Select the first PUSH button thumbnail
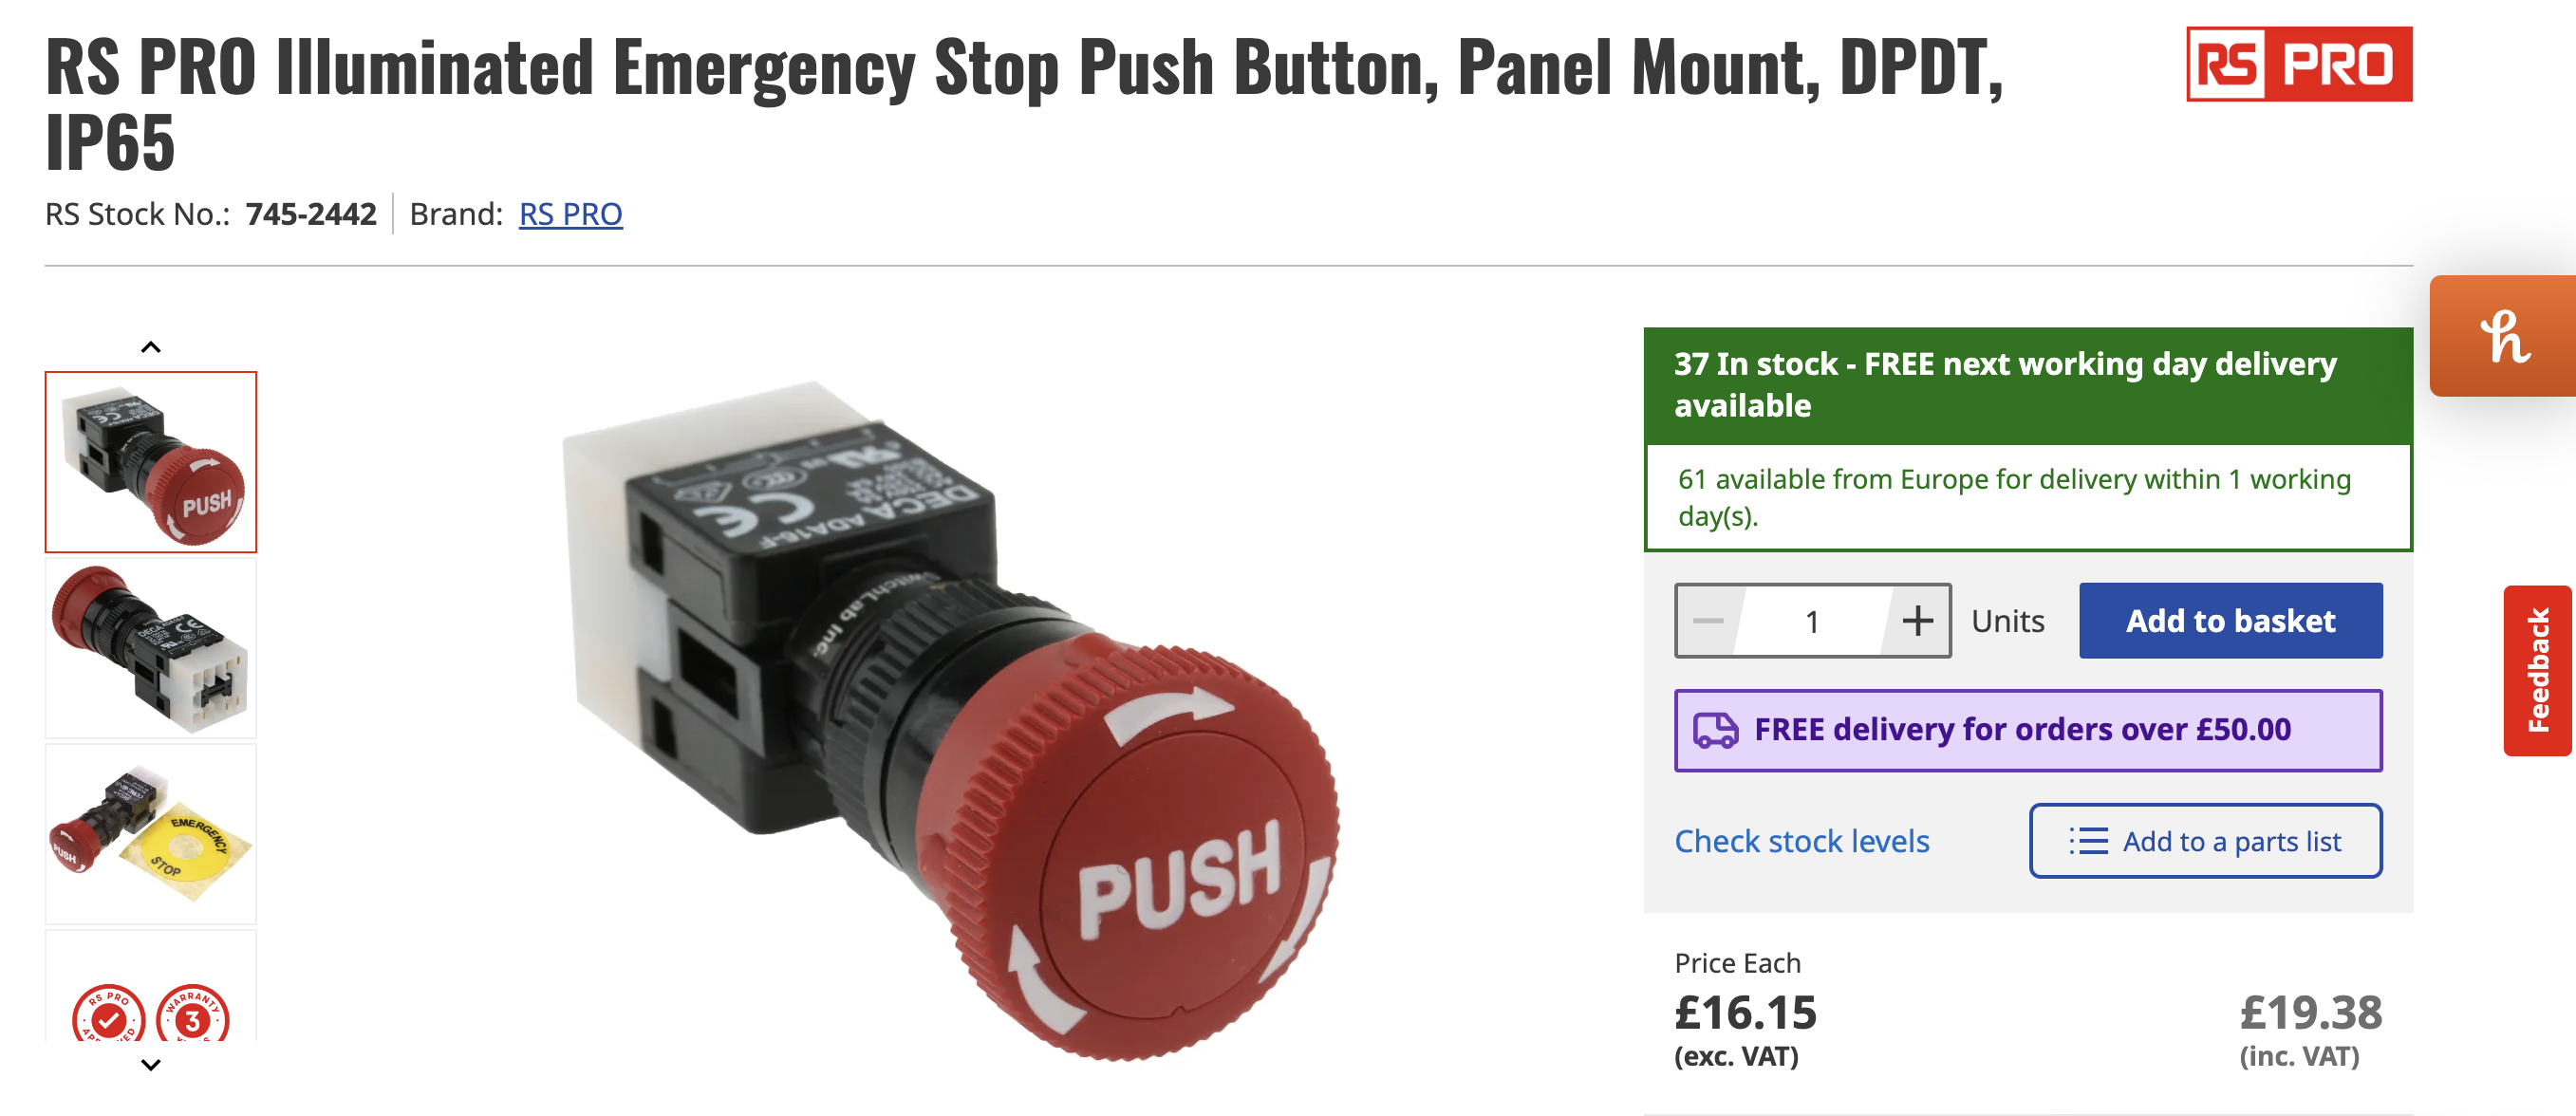Image resolution: width=2576 pixels, height=1116 pixels. tap(151, 462)
